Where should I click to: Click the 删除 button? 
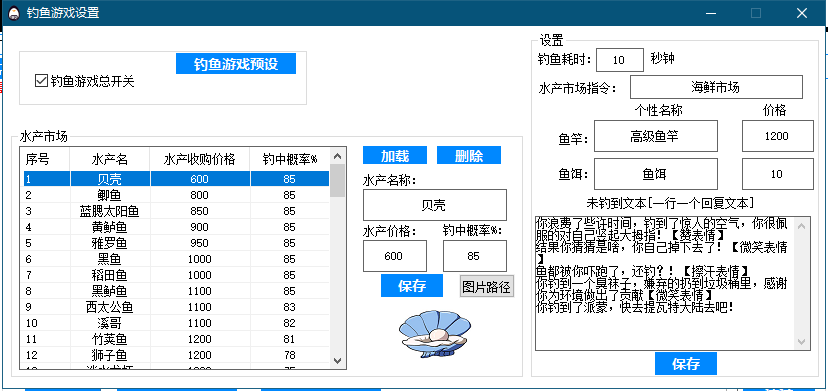pos(469,155)
